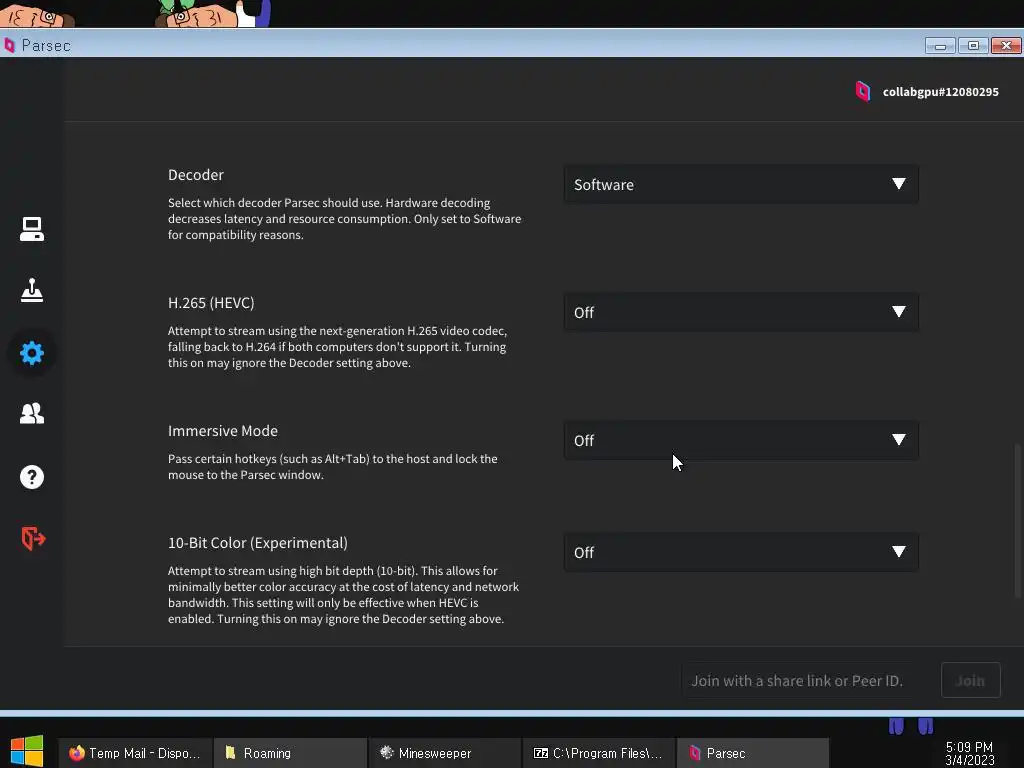Select the Settings gear icon in the sidebar
The image size is (1024, 768).
pos(31,353)
